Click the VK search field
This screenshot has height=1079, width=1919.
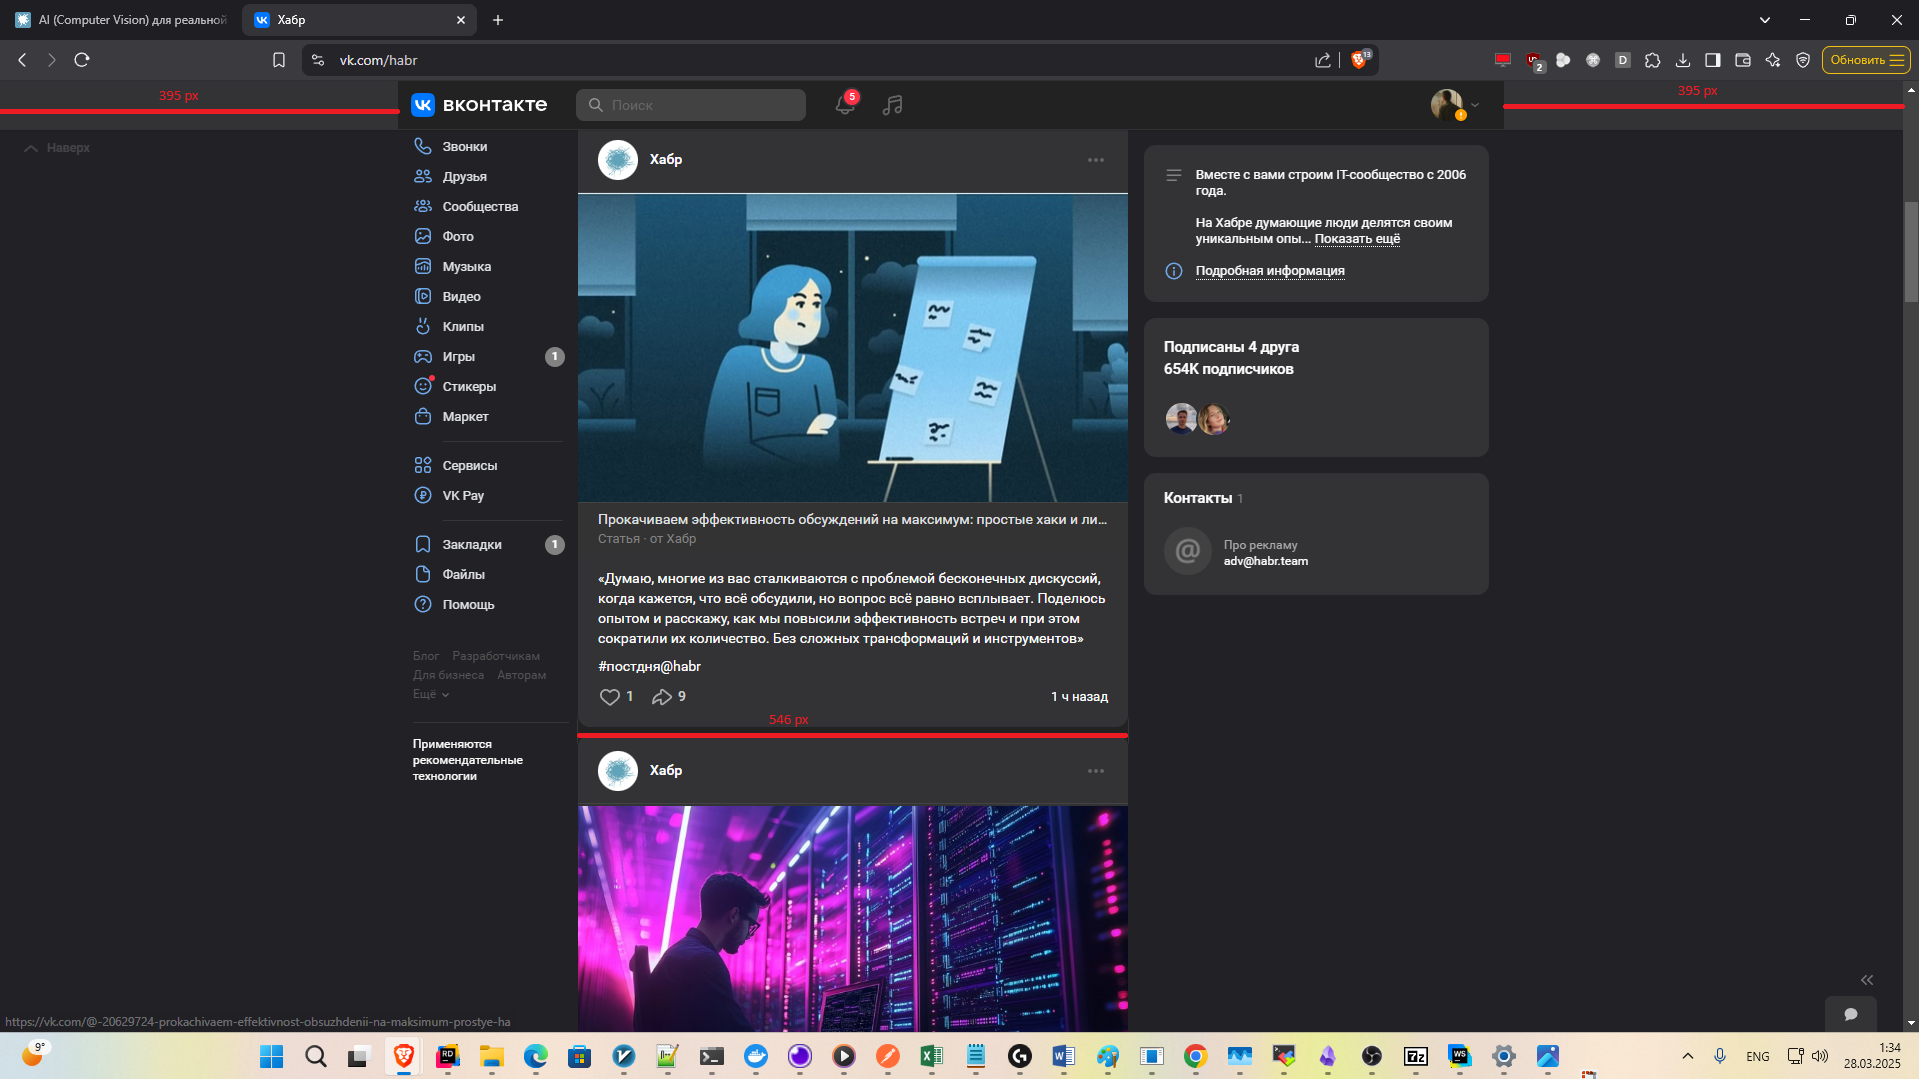pyautogui.click(x=691, y=105)
